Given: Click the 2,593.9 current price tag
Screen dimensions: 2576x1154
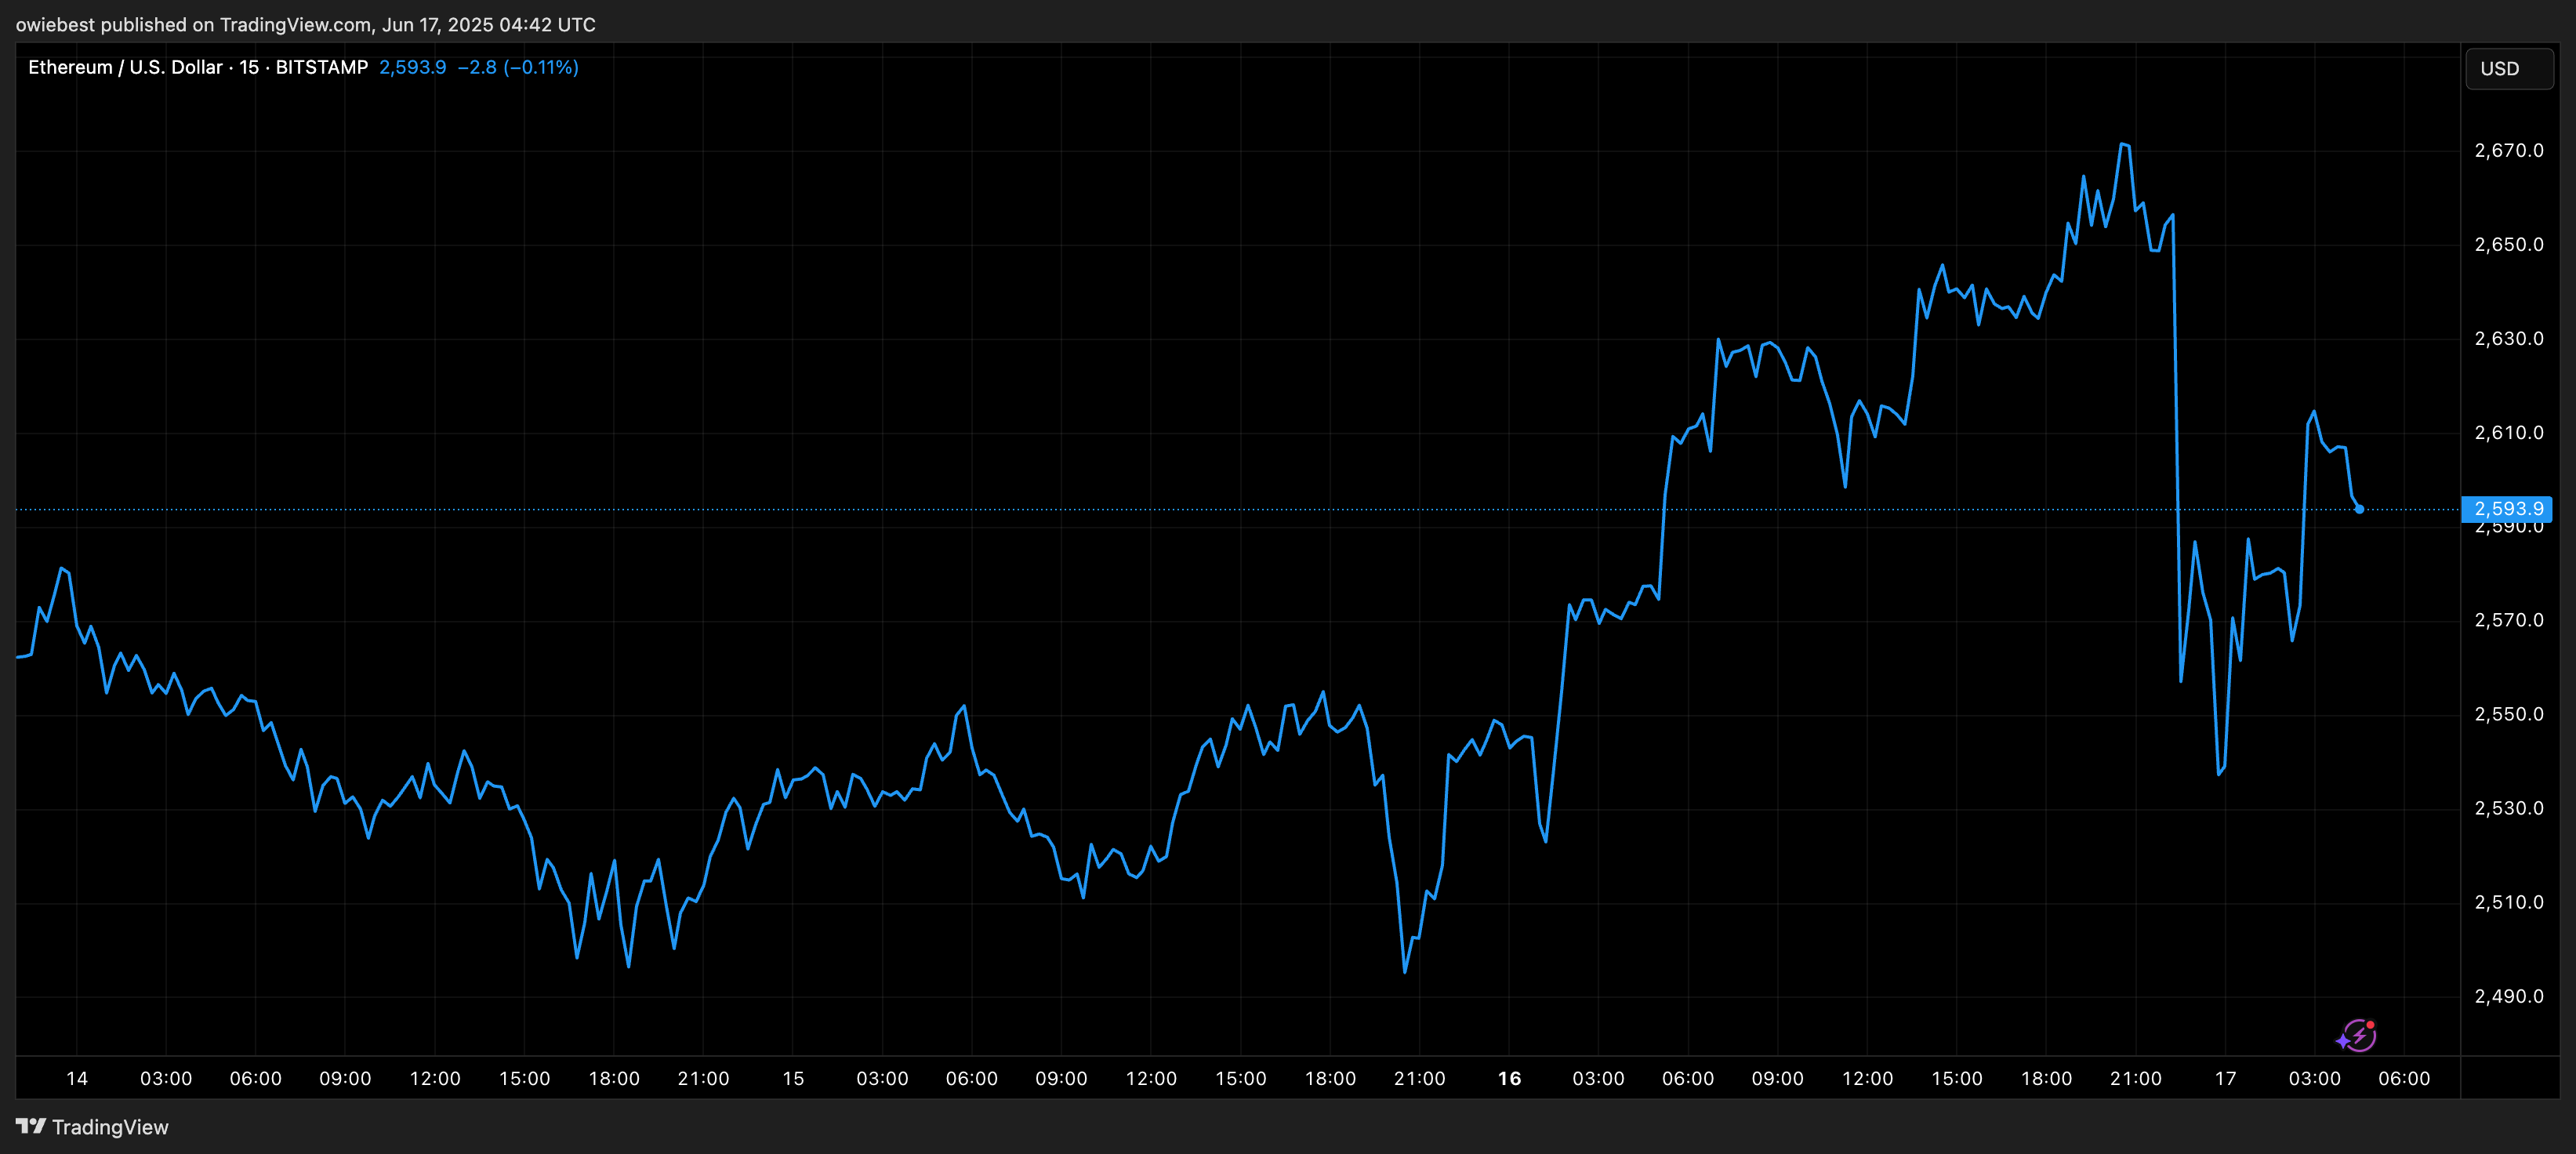Looking at the screenshot, I should pyautogui.click(x=2507, y=508).
